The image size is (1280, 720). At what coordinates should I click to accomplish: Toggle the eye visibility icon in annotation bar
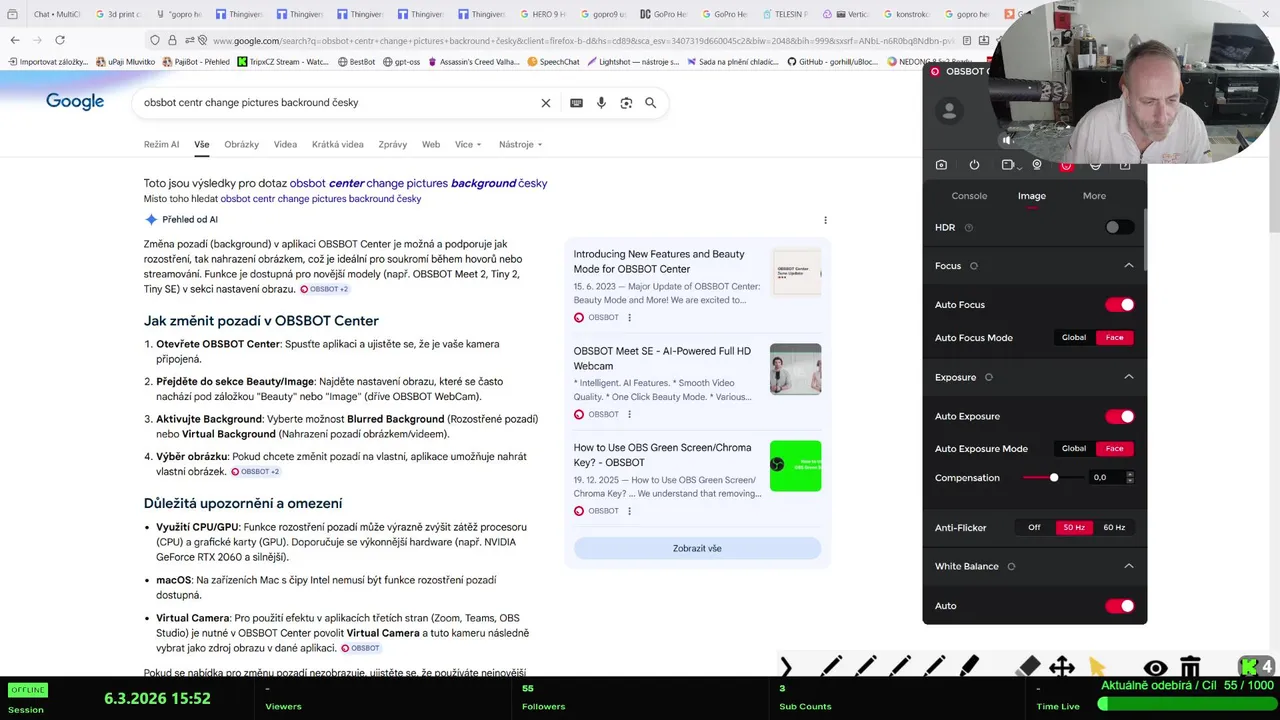tap(1155, 668)
